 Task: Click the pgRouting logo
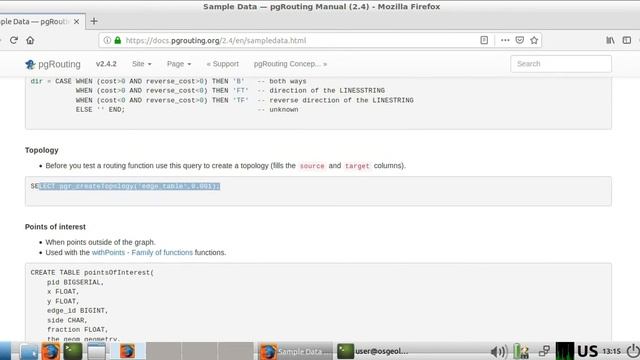click(53, 64)
